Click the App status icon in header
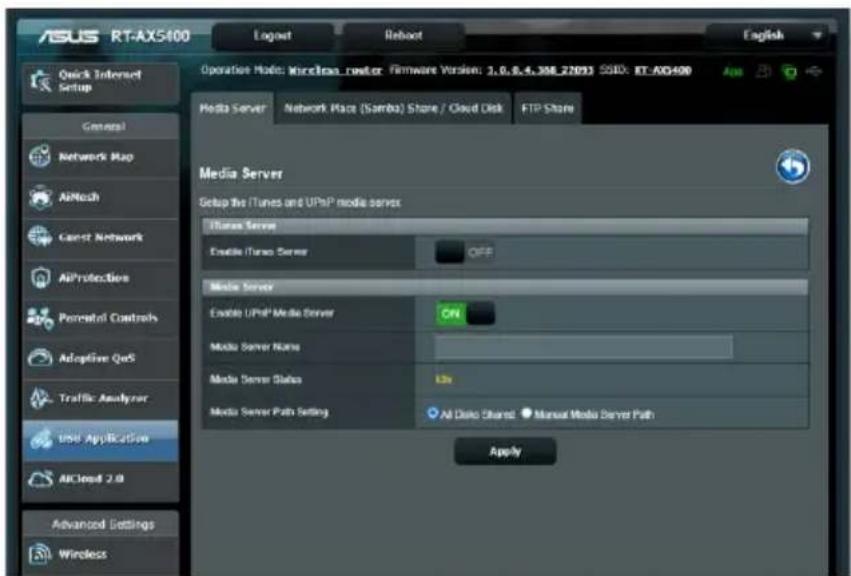This screenshot has width=851, height=576. pyautogui.click(x=733, y=72)
